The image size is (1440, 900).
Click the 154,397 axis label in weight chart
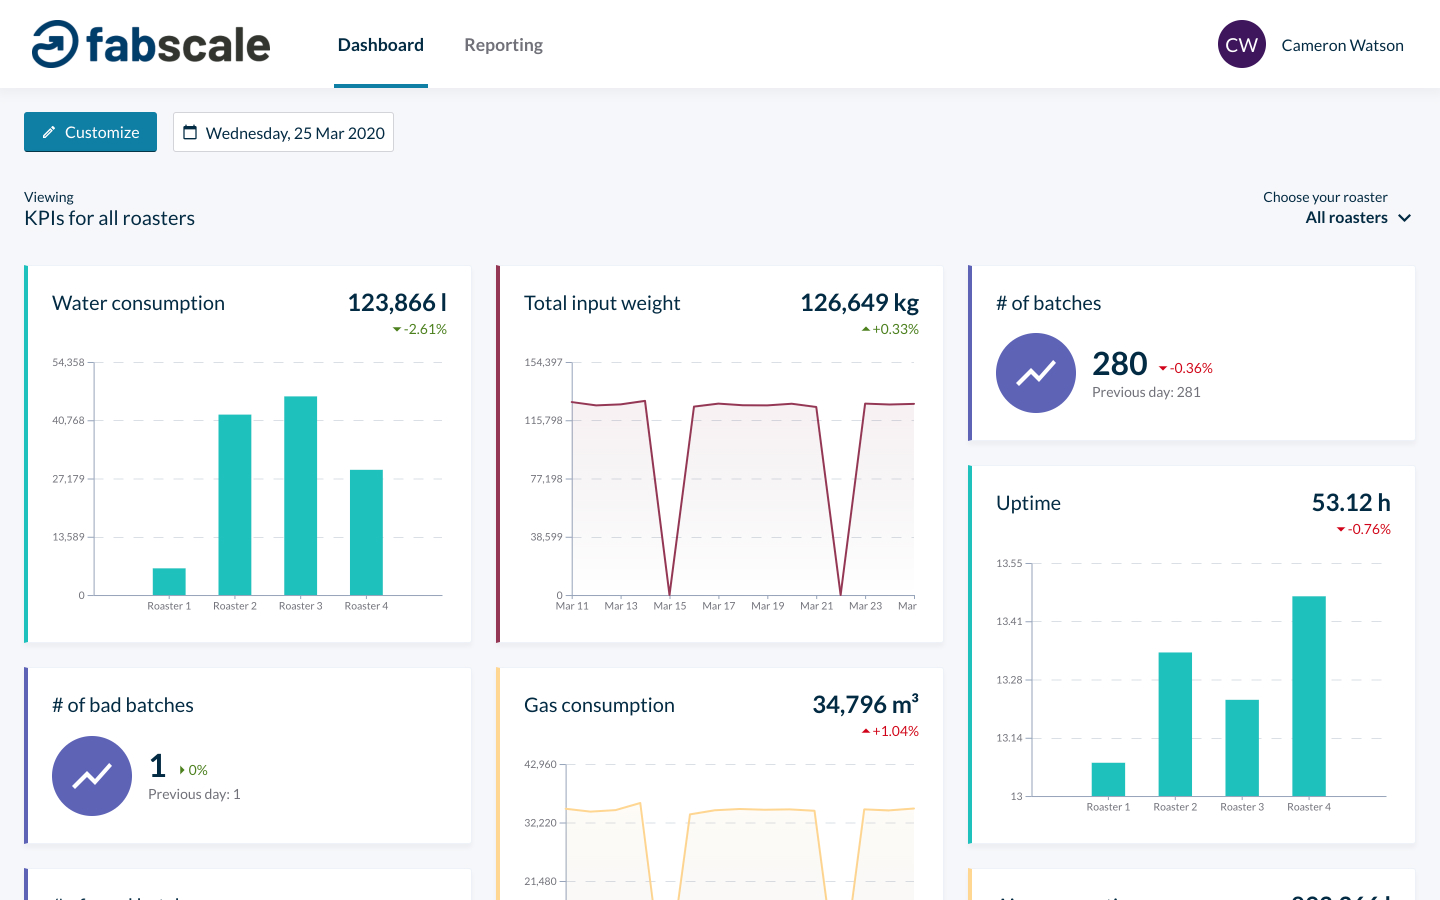click(543, 362)
